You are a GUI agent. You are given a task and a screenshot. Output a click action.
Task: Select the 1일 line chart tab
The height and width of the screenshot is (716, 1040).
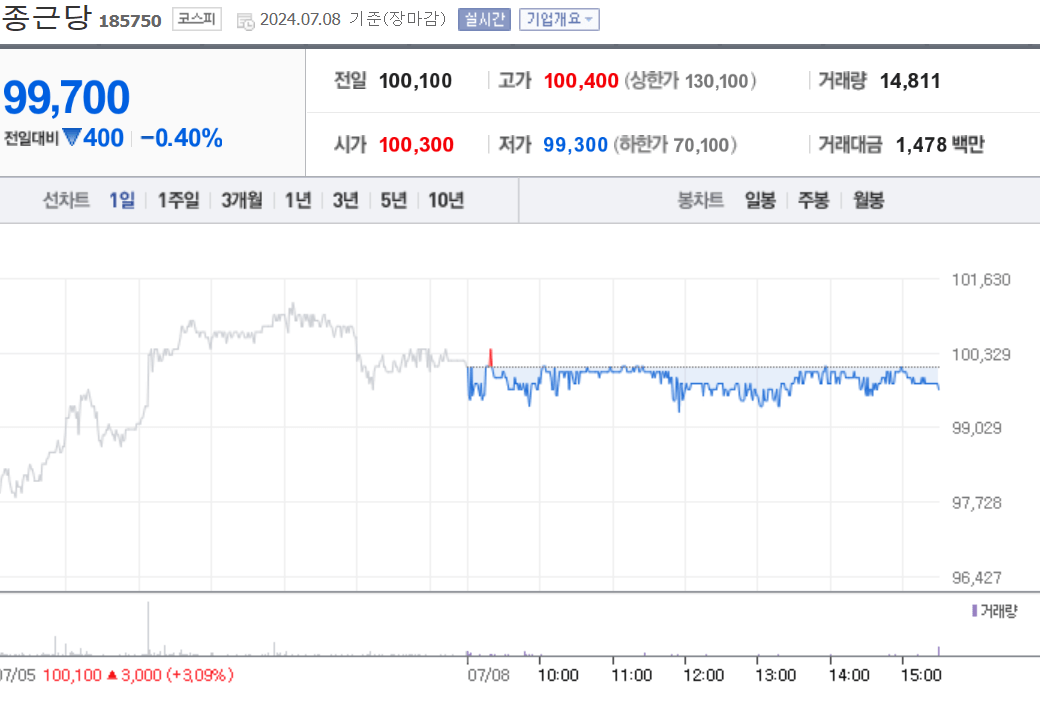(x=122, y=200)
